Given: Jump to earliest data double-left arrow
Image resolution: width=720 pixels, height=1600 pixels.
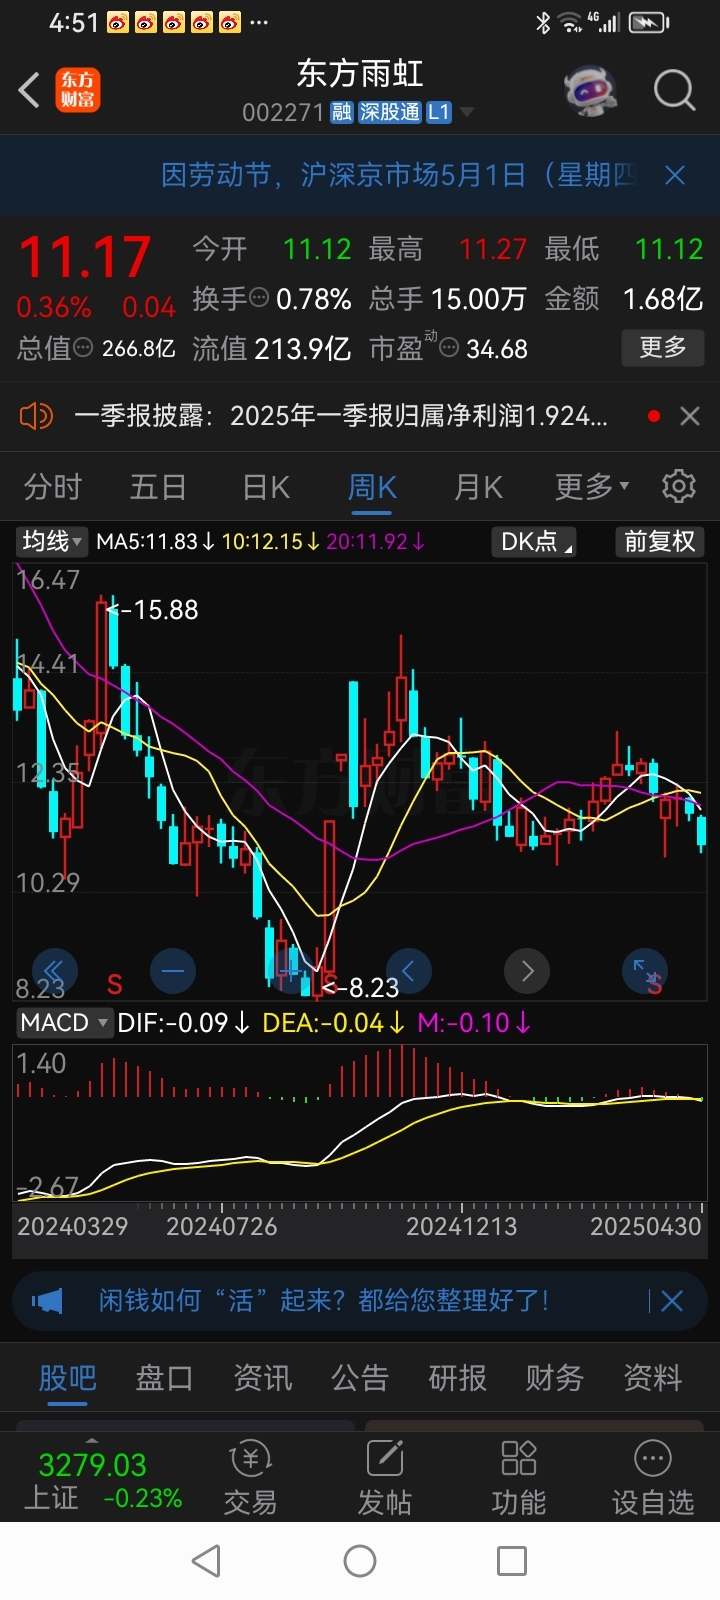Looking at the screenshot, I should click(x=54, y=970).
